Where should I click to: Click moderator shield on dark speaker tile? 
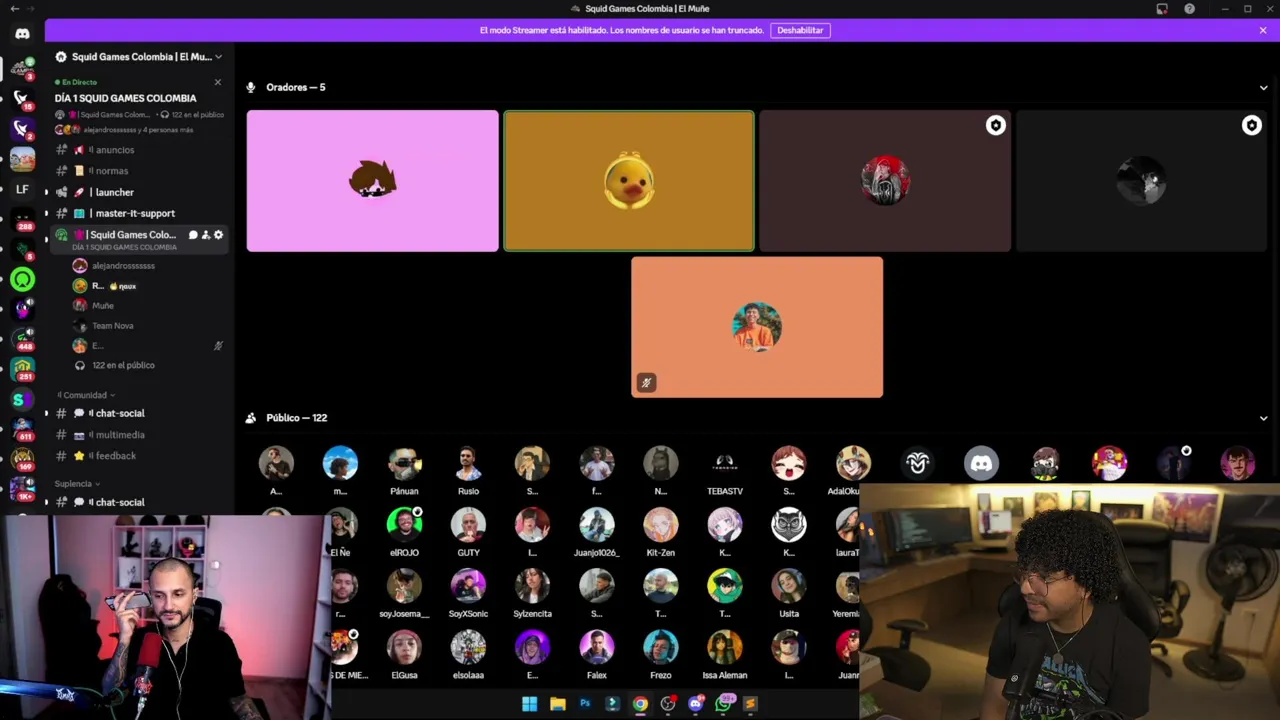click(1251, 126)
